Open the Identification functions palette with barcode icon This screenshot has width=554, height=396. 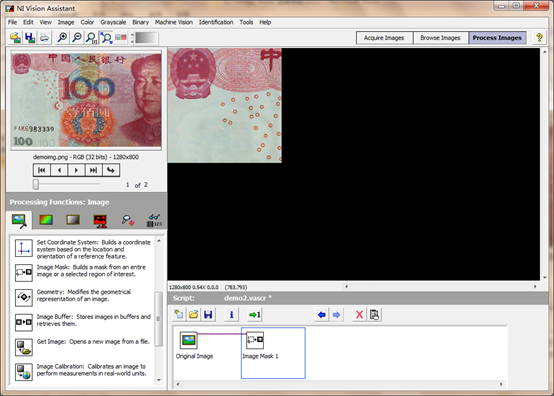pos(154,220)
